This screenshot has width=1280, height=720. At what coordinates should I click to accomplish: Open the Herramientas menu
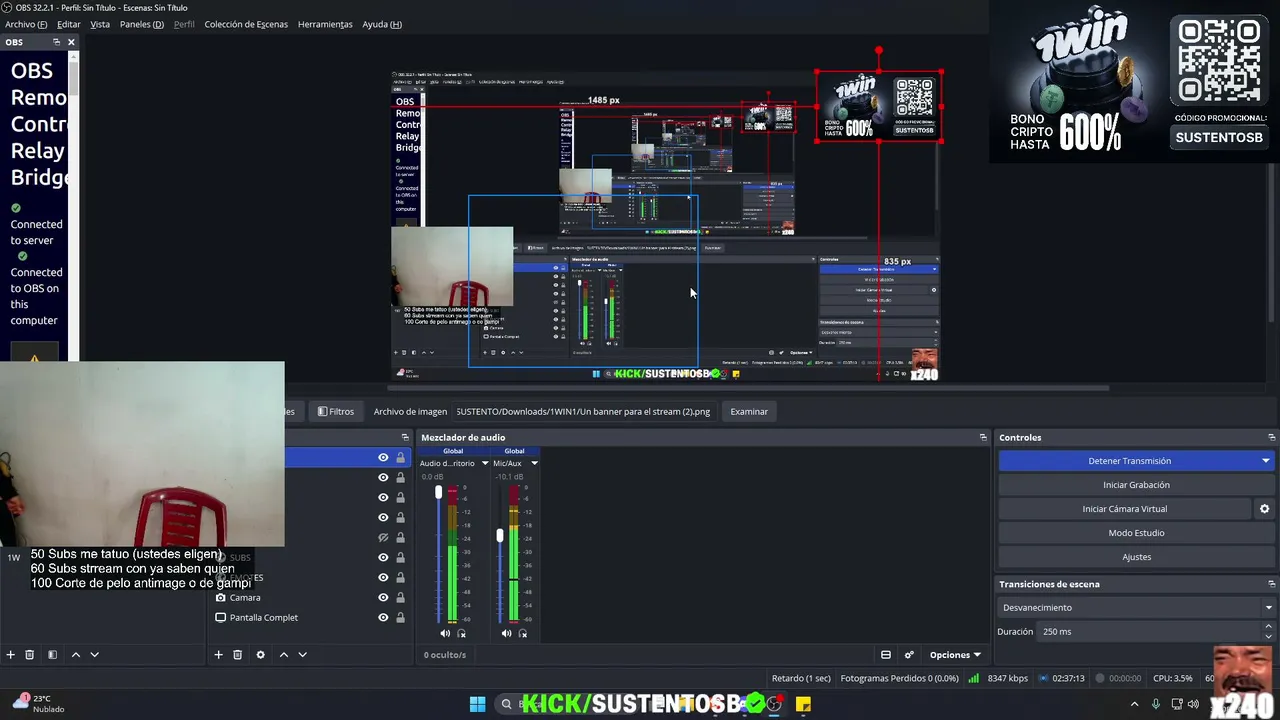tap(325, 24)
